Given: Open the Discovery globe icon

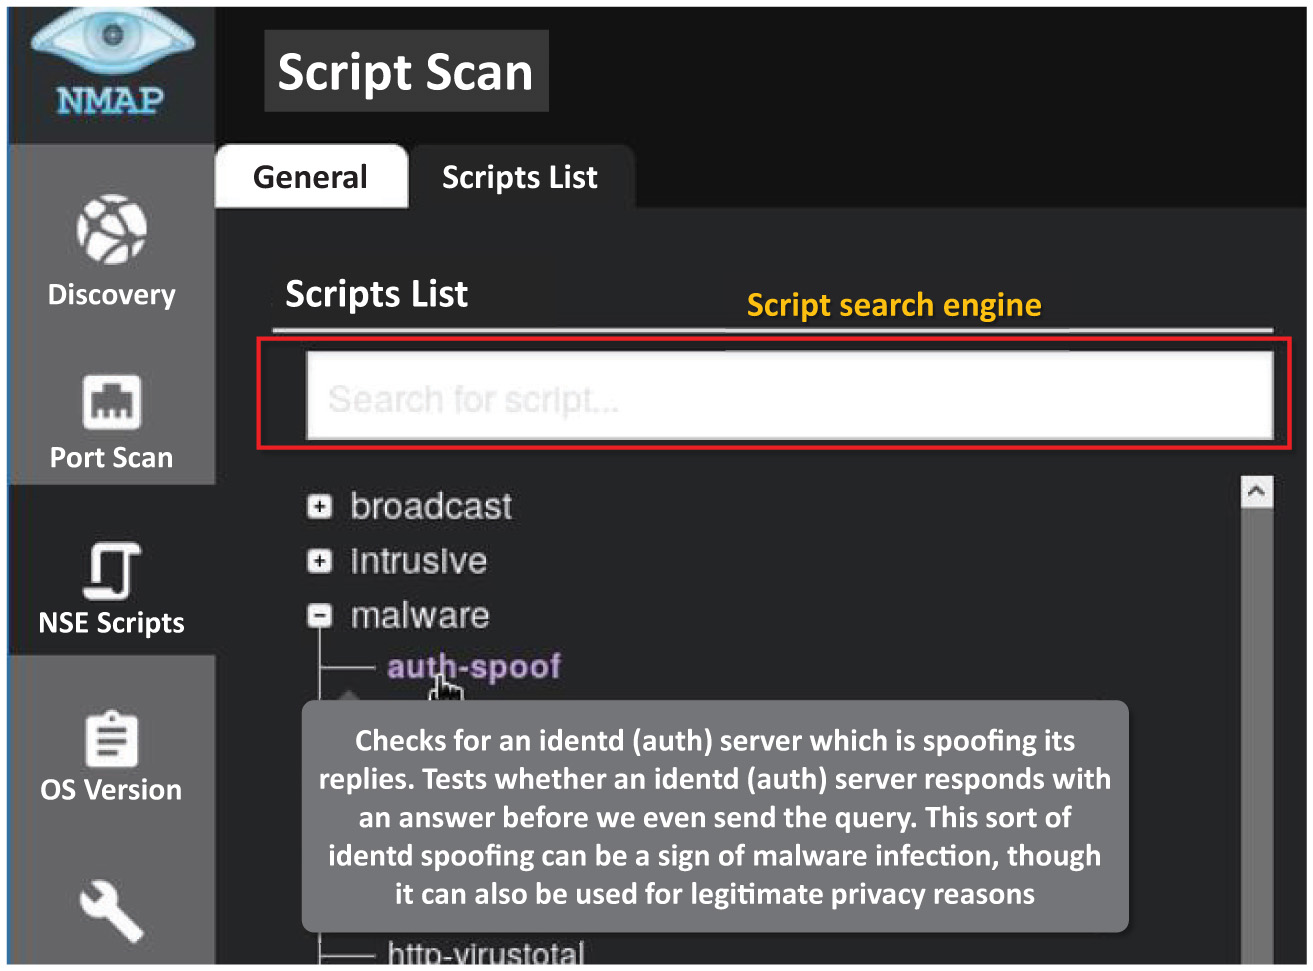Looking at the screenshot, I should pyautogui.click(x=111, y=229).
